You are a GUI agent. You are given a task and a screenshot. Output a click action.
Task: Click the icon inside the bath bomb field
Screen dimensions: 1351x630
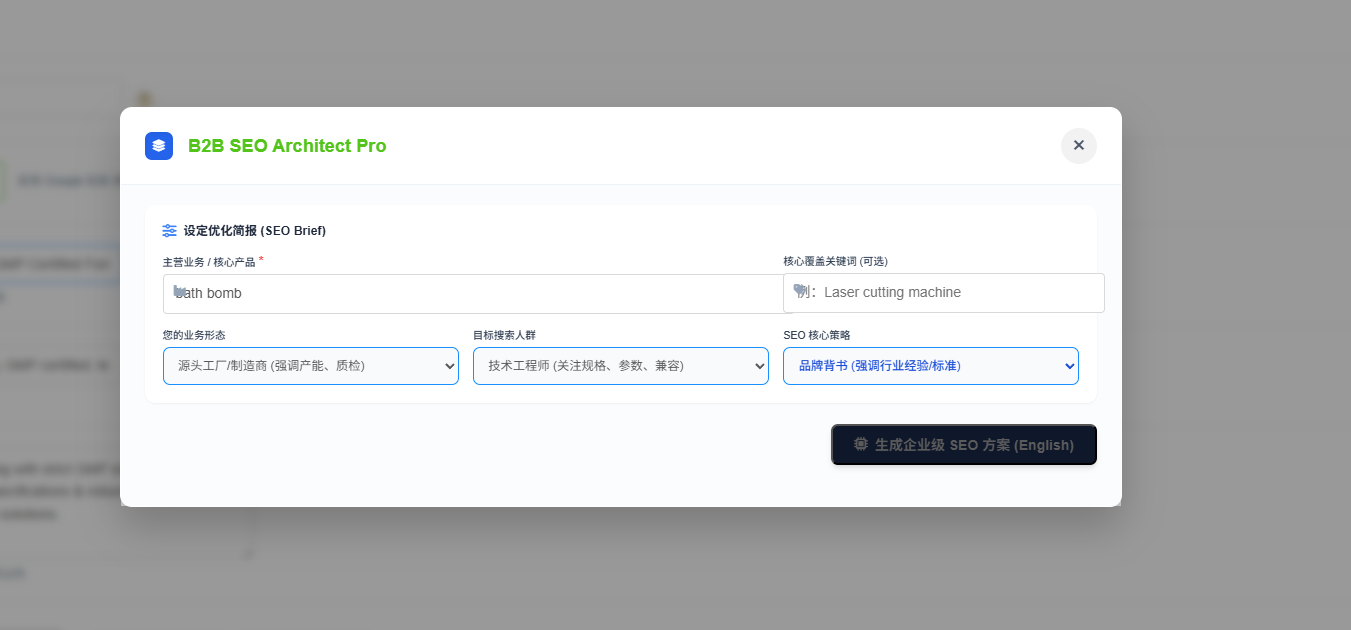180,292
